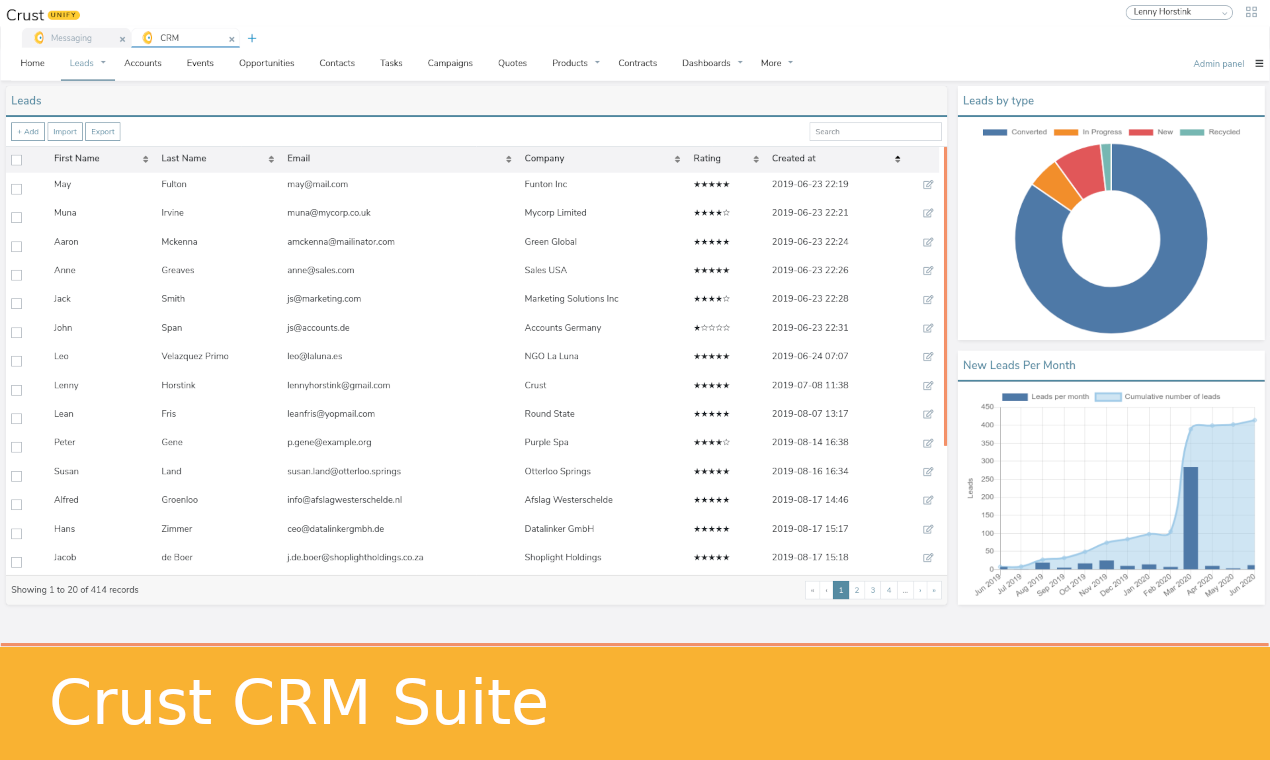Image resolution: width=1270 pixels, height=760 pixels.
Task: Open the Opportunities section
Action: [x=267, y=63]
